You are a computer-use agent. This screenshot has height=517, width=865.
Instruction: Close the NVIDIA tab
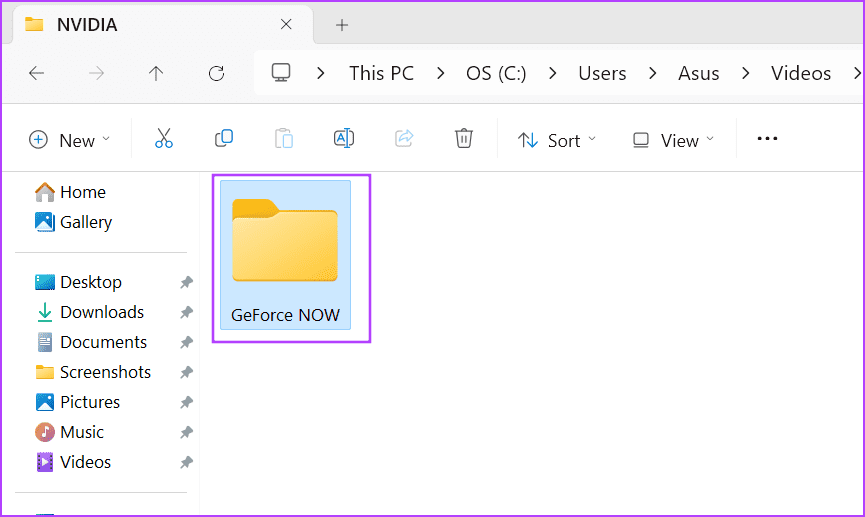(x=286, y=24)
